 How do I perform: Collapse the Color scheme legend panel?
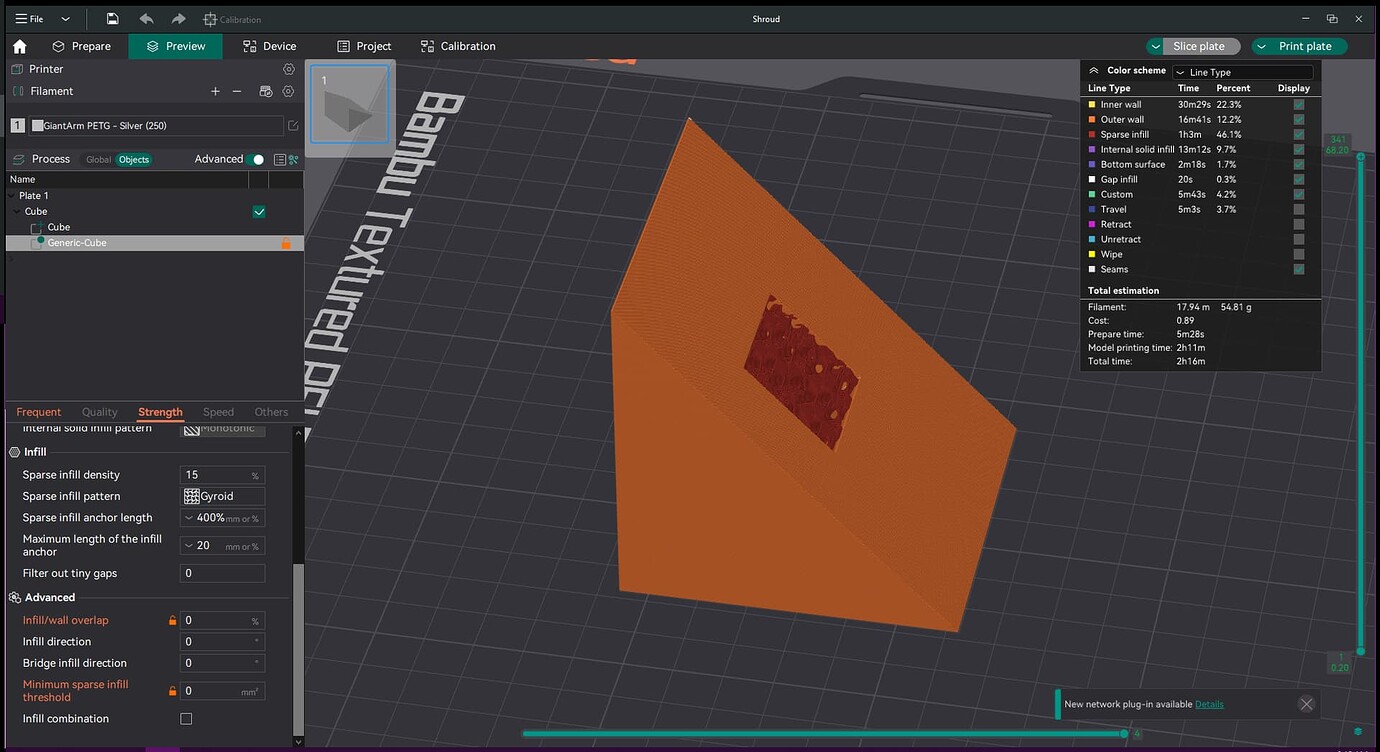pos(1095,71)
